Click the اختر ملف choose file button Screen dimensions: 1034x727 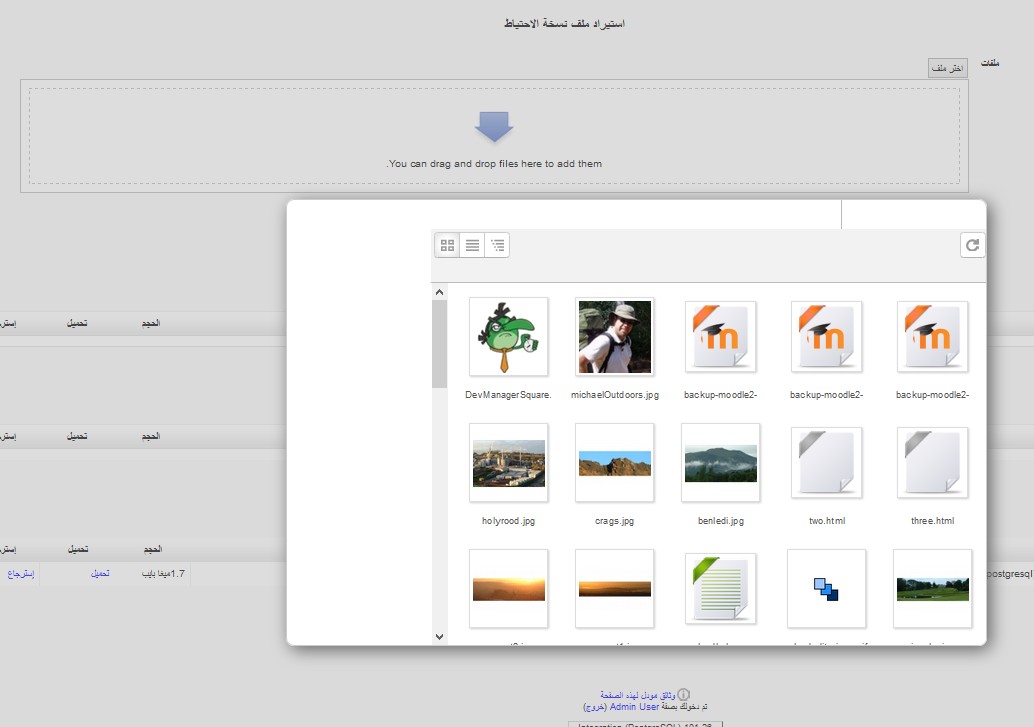[948, 68]
